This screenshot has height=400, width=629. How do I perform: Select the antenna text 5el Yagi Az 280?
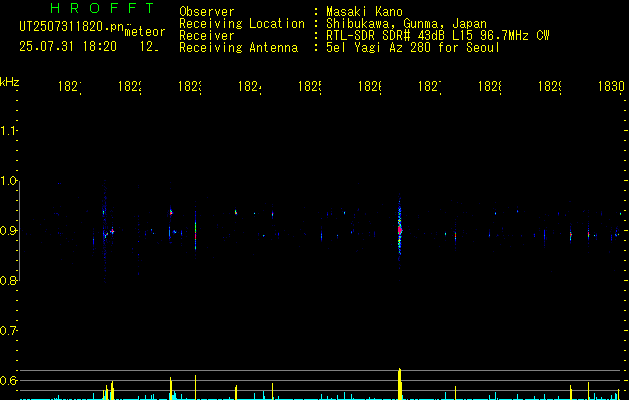coord(380,48)
